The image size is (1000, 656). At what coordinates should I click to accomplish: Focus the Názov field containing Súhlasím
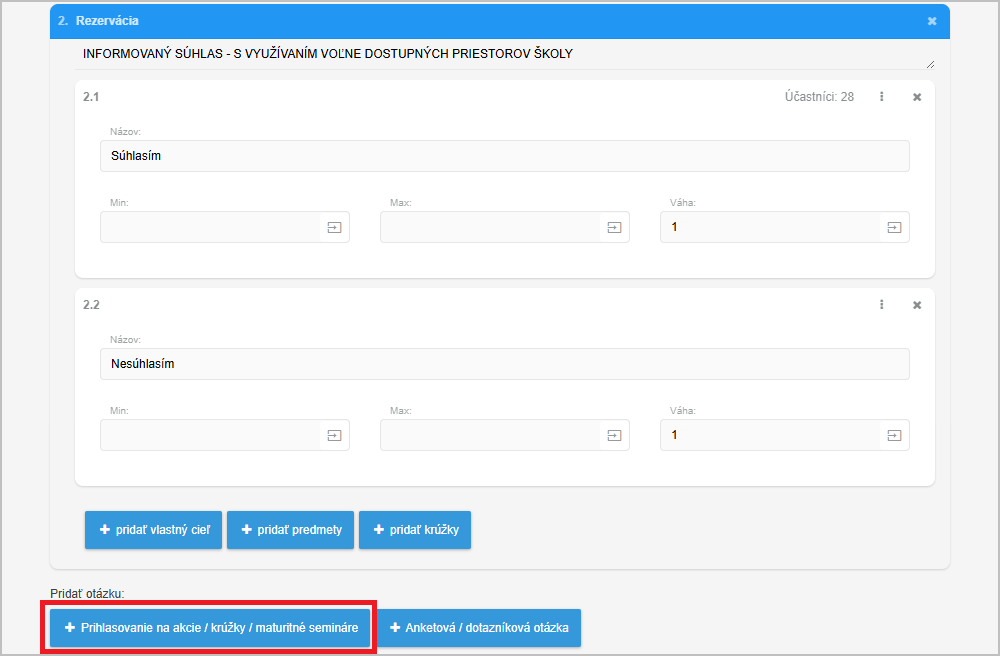coord(504,156)
